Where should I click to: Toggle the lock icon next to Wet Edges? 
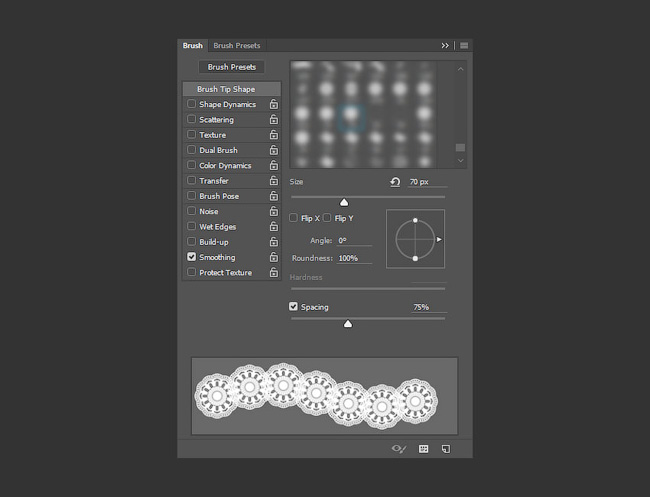coord(274,227)
